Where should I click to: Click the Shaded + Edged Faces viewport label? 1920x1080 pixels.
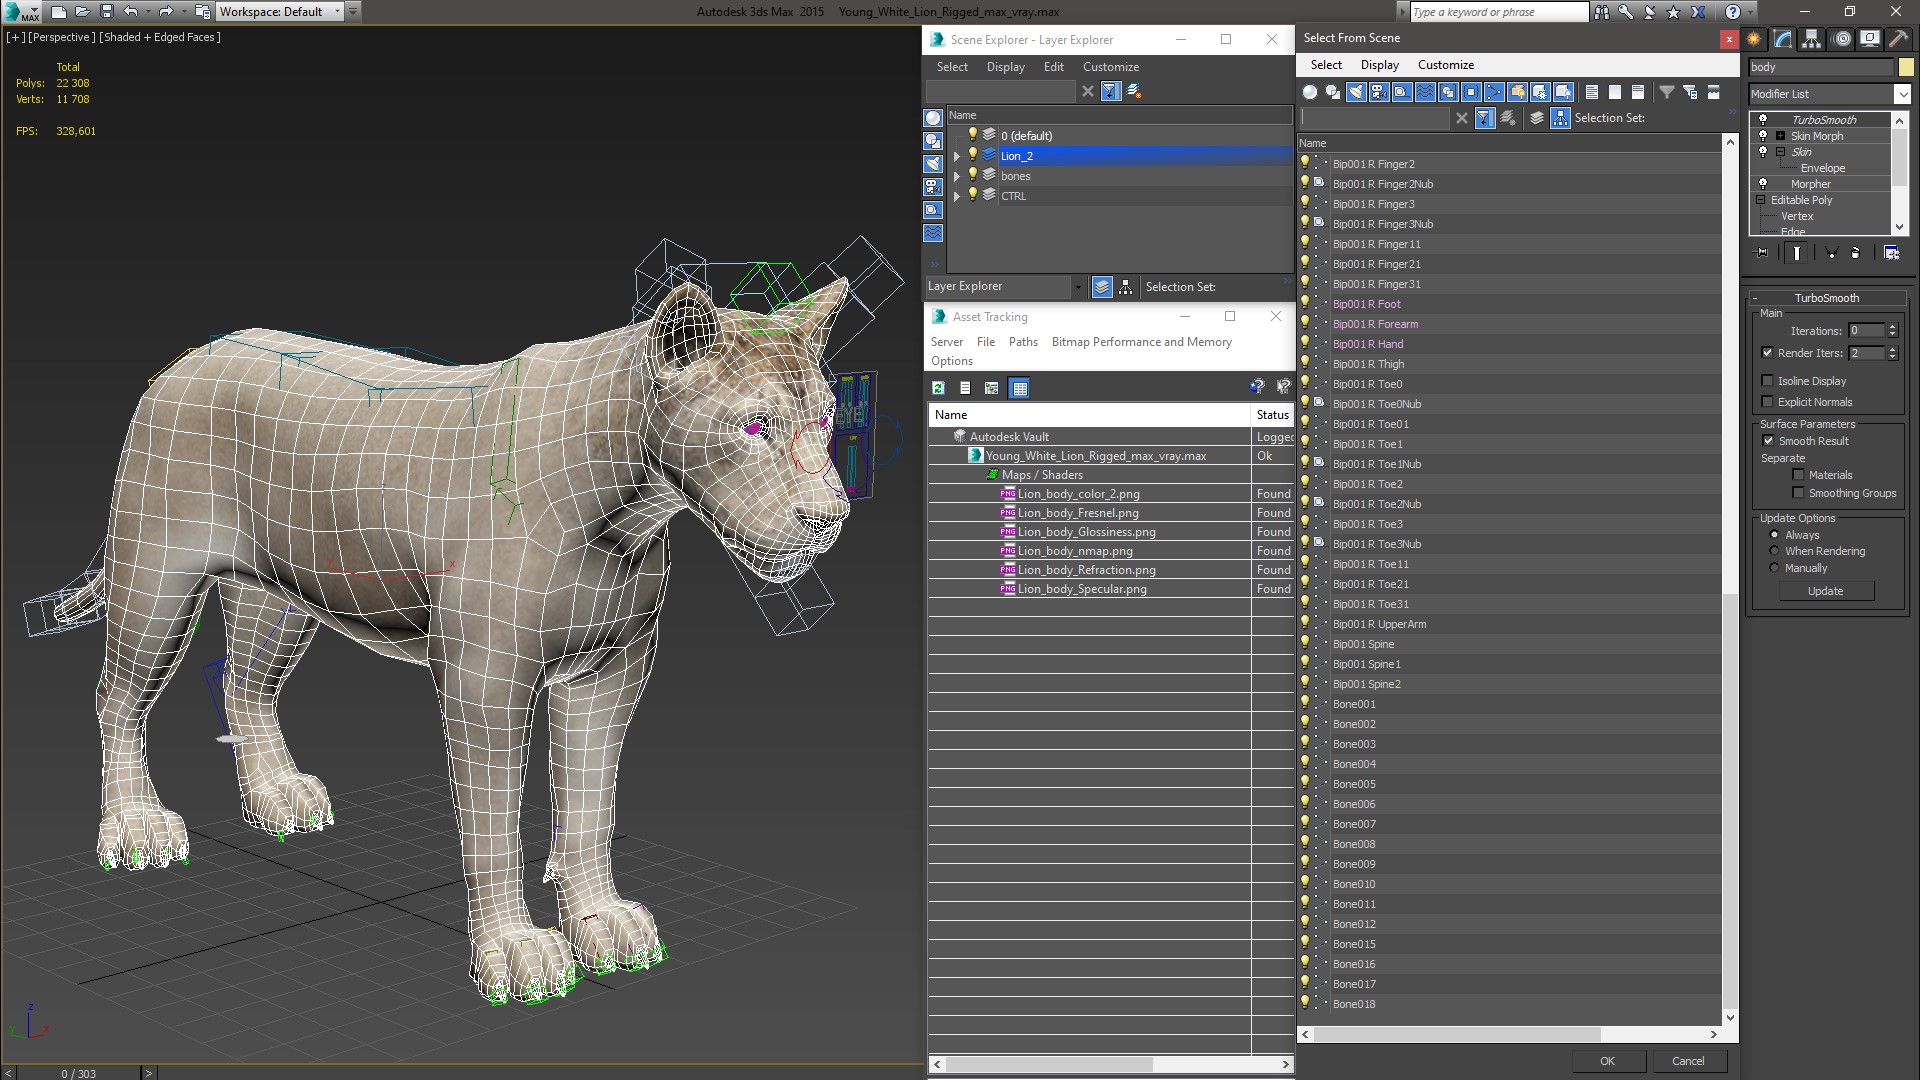160,37
